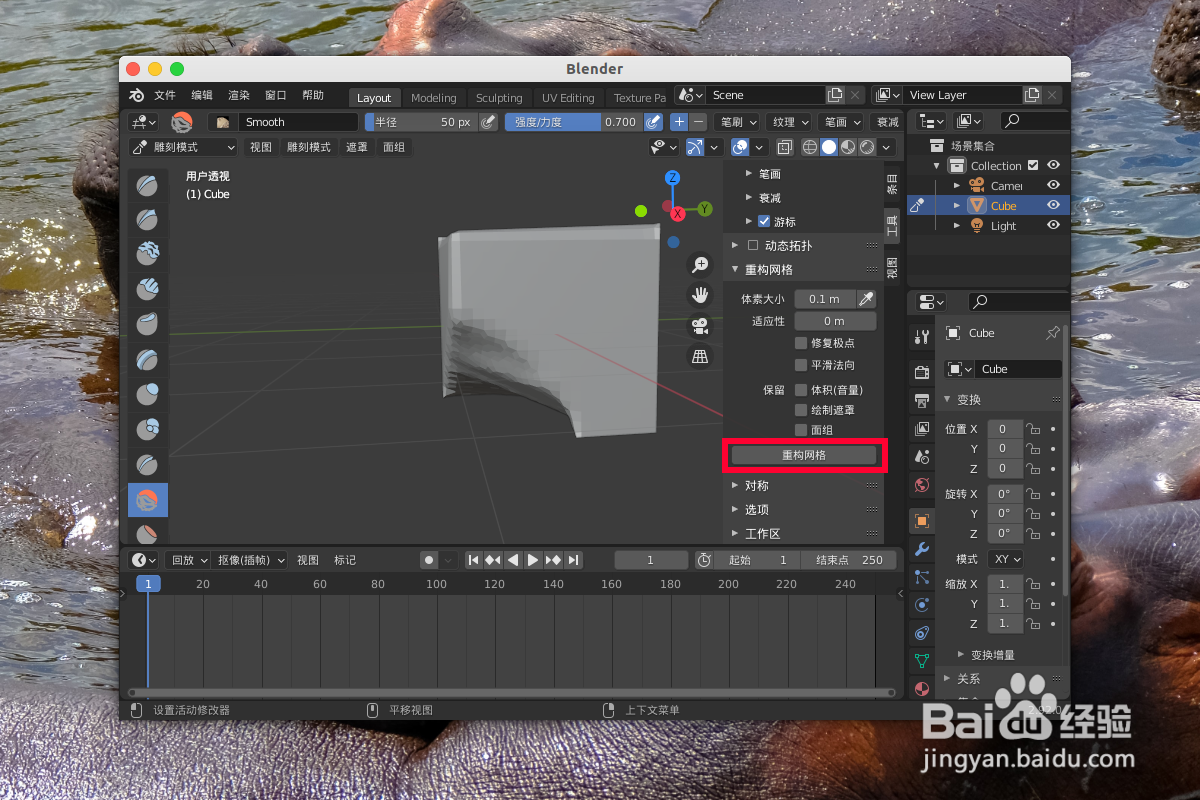Select the active Smooth brush tool in toolbar
The width and height of the screenshot is (1200, 800).
pyautogui.click(x=148, y=499)
